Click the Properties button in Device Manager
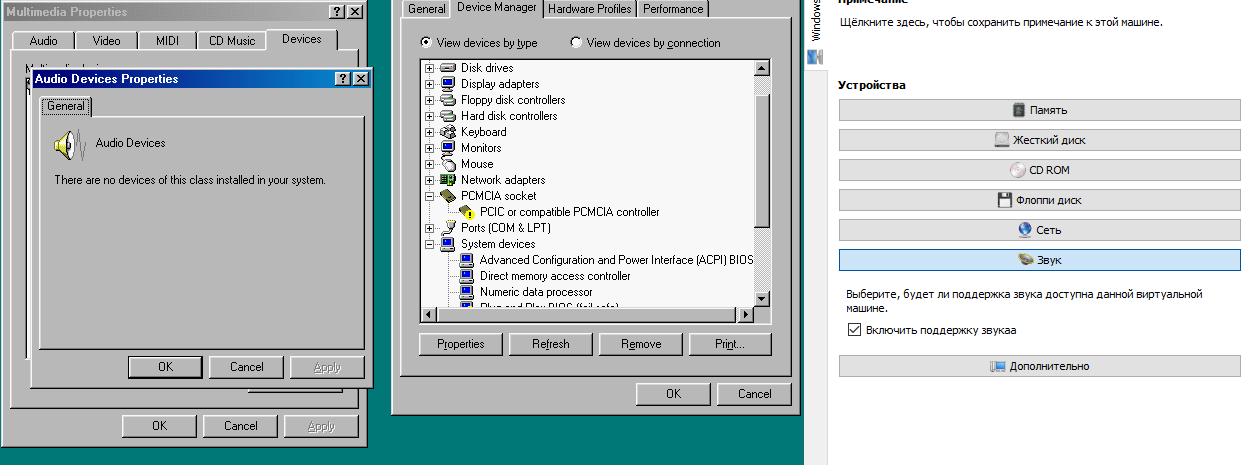The height and width of the screenshot is (465, 1252). tap(461, 344)
